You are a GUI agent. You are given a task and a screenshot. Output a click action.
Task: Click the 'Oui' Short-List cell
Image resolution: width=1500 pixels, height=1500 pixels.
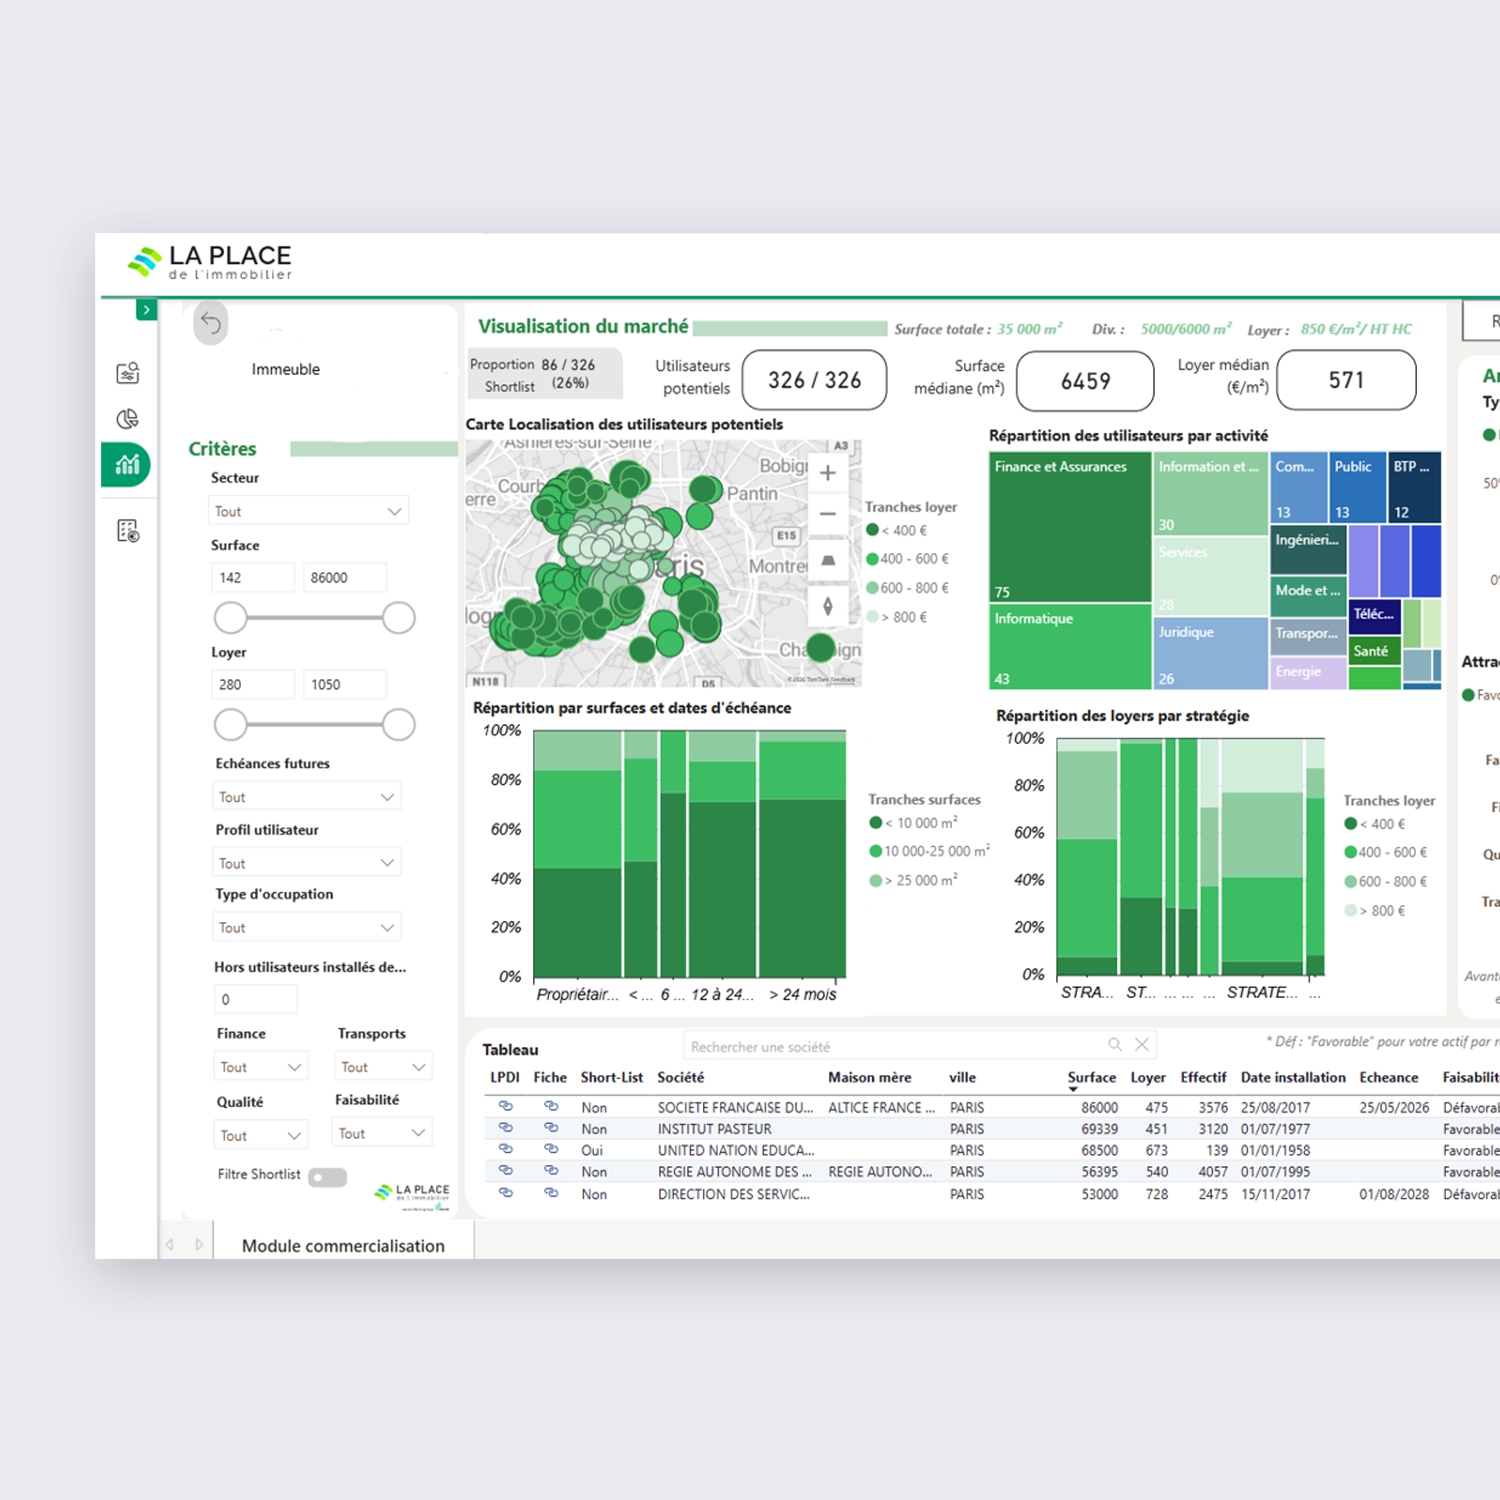pyautogui.click(x=592, y=1150)
